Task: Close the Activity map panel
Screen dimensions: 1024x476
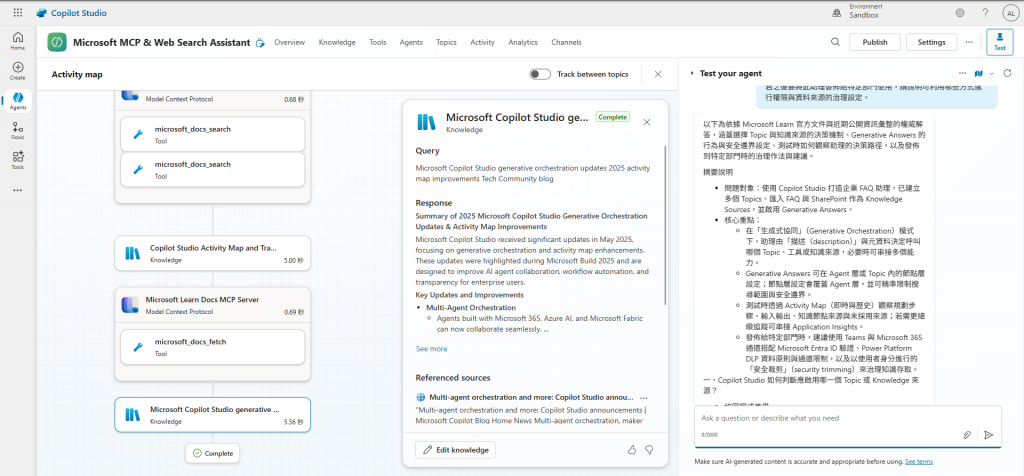Action: tap(658, 74)
